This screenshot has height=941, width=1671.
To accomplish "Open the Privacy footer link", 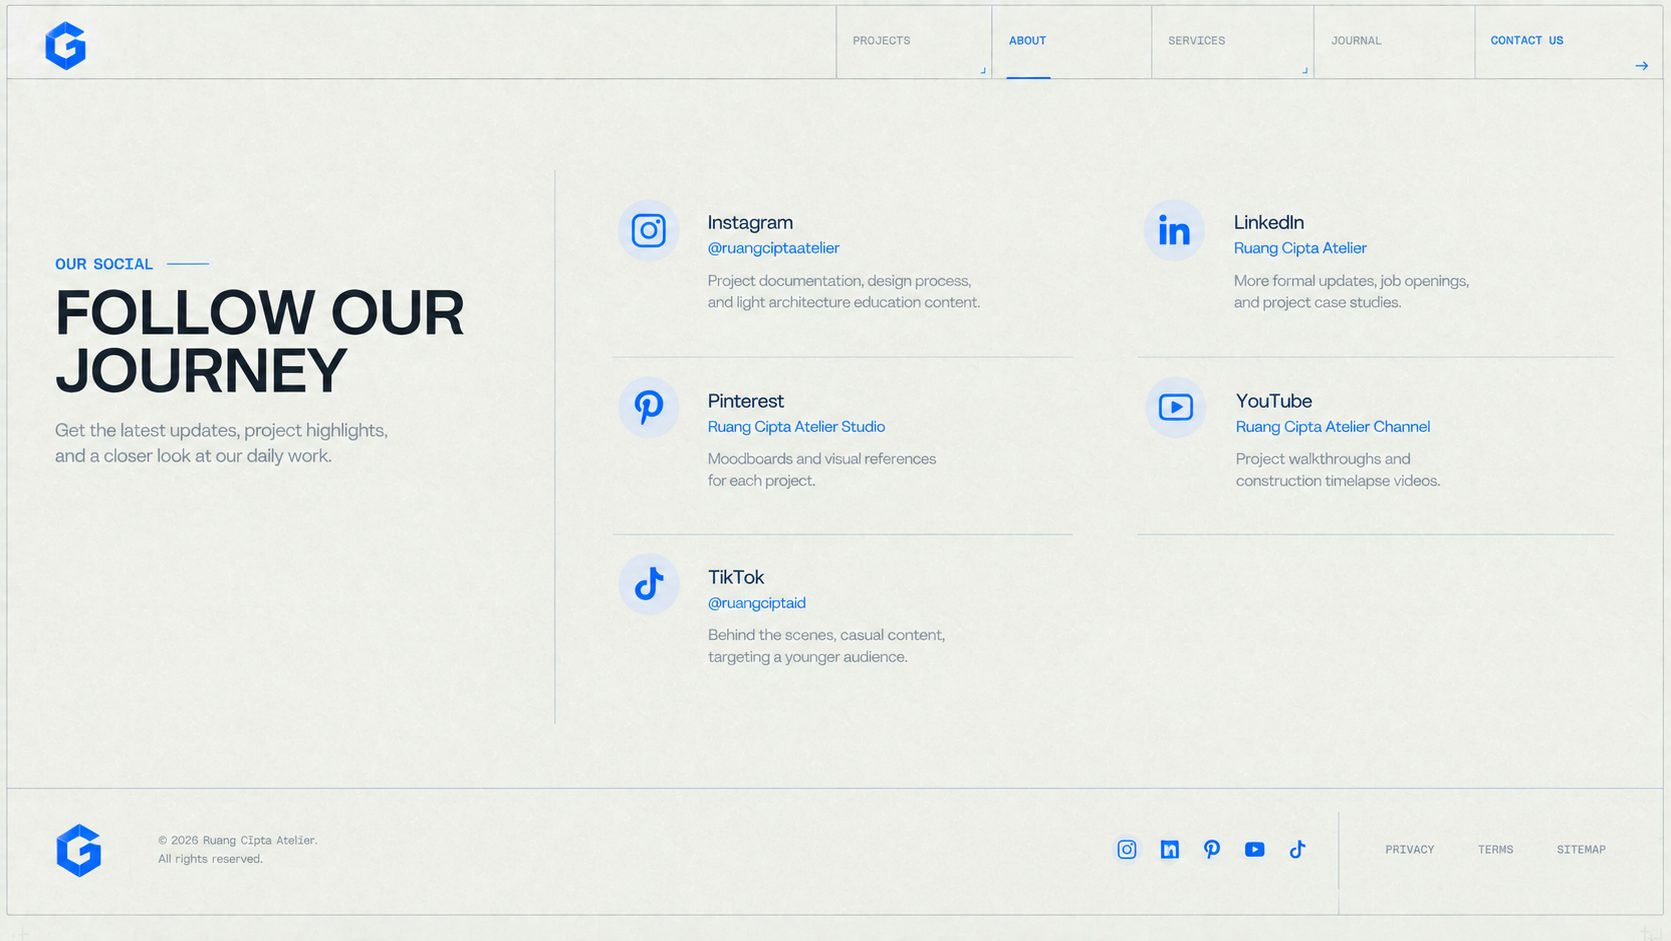I will tap(1409, 850).
